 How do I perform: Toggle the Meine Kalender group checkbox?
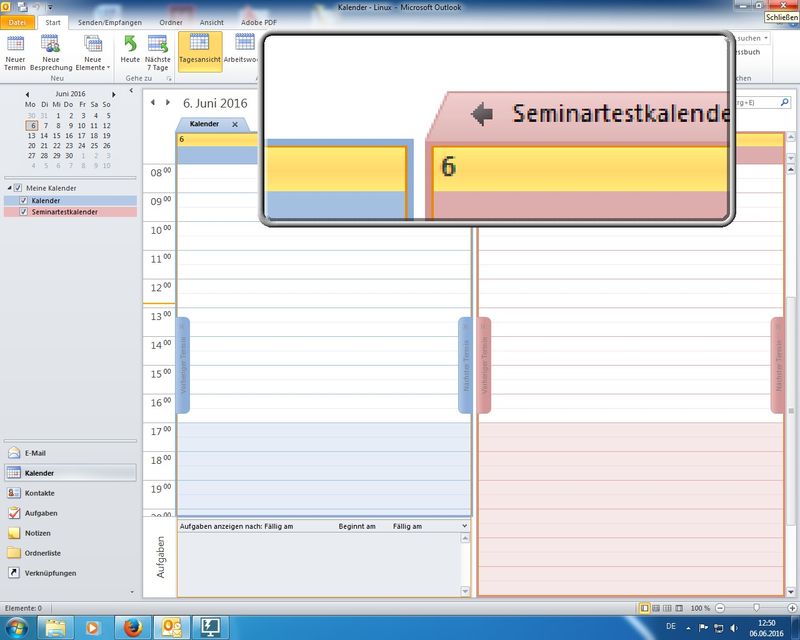click(18, 188)
